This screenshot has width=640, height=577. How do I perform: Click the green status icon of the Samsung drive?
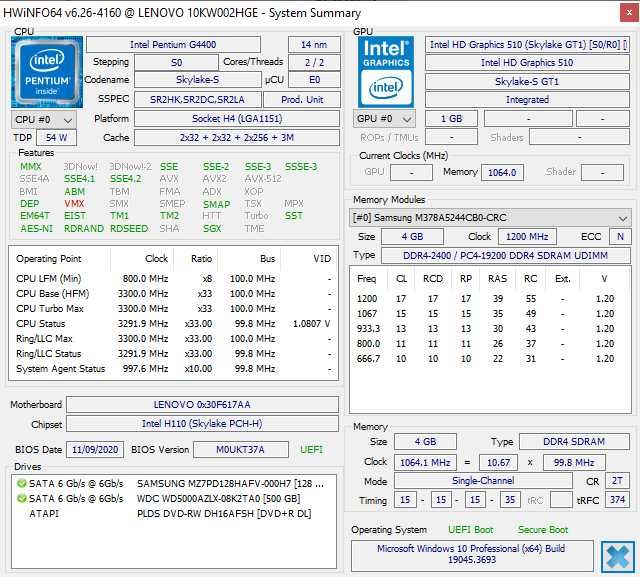21,484
